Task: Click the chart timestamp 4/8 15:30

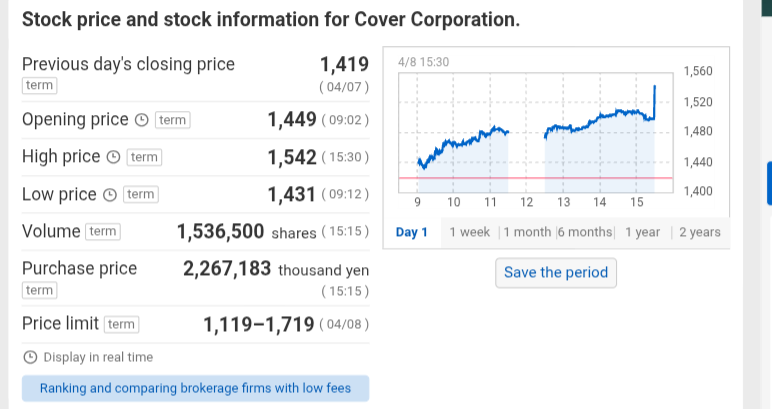Action: [x=423, y=62]
